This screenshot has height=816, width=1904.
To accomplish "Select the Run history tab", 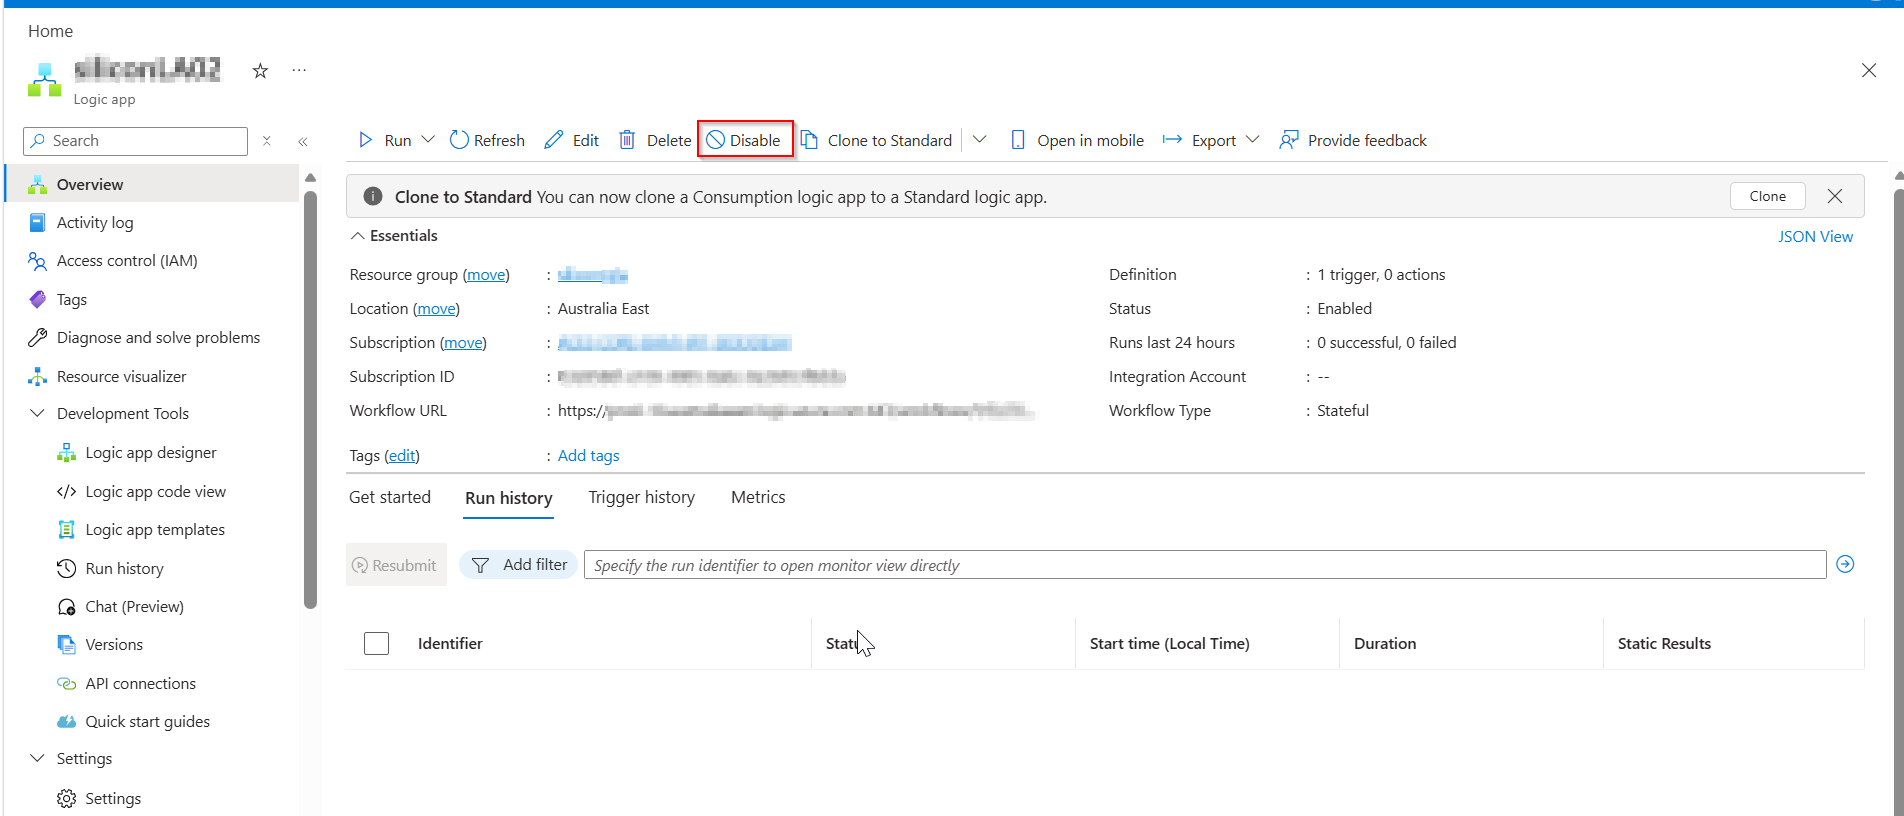I will coord(508,498).
